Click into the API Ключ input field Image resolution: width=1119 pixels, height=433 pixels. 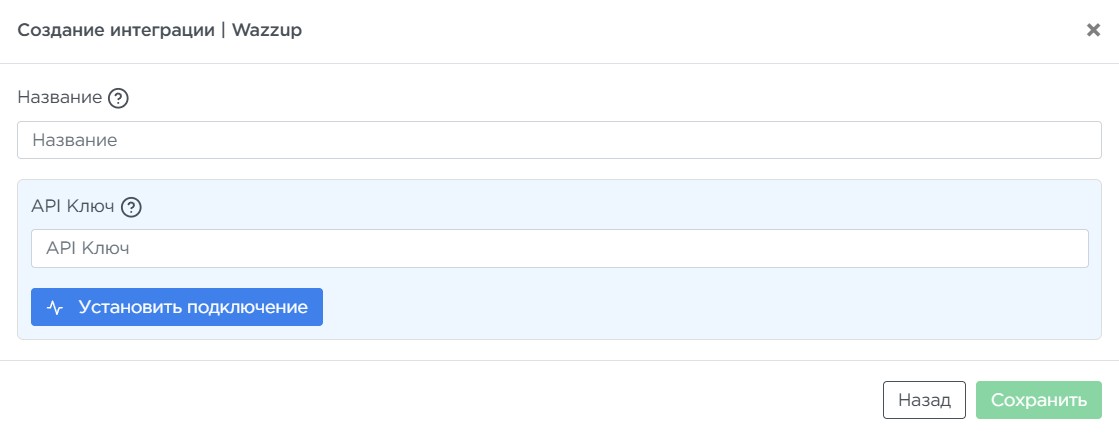pos(559,248)
